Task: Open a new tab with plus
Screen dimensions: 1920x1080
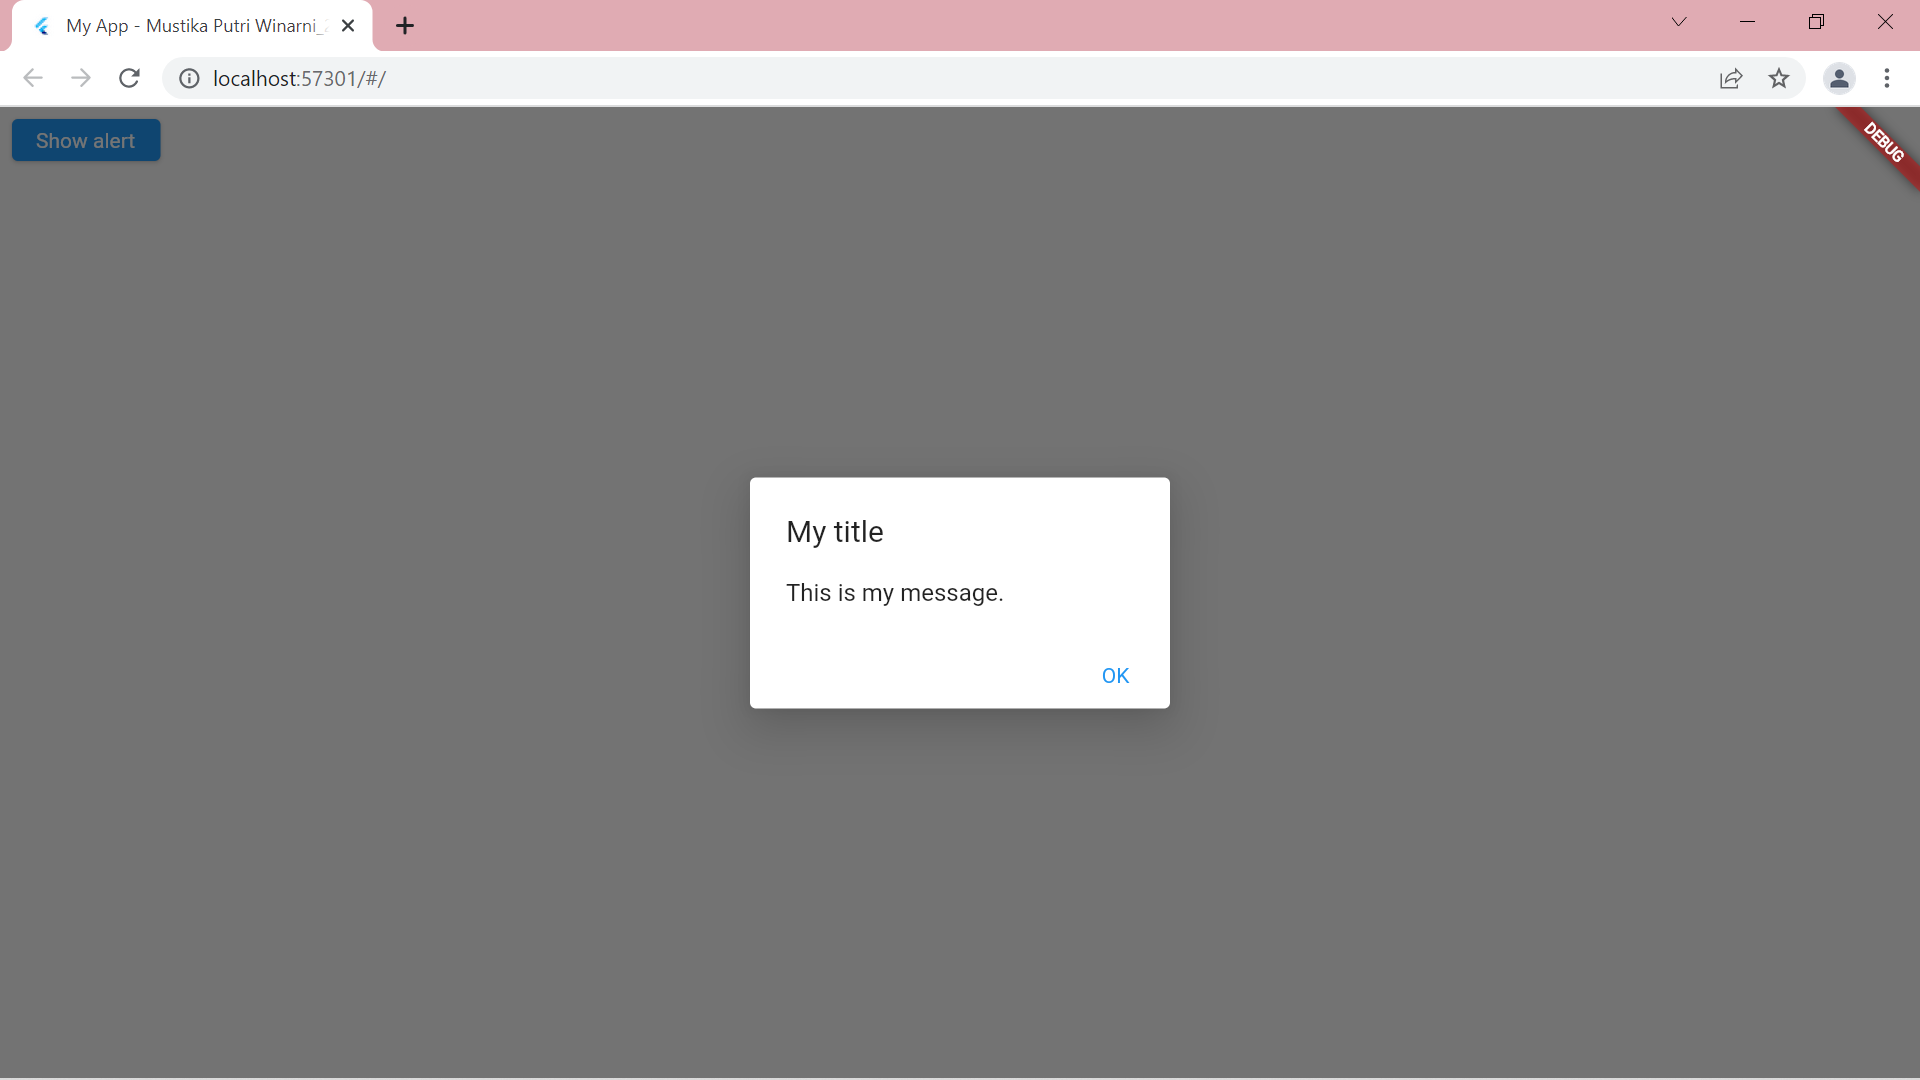Action: (x=404, y=26)
